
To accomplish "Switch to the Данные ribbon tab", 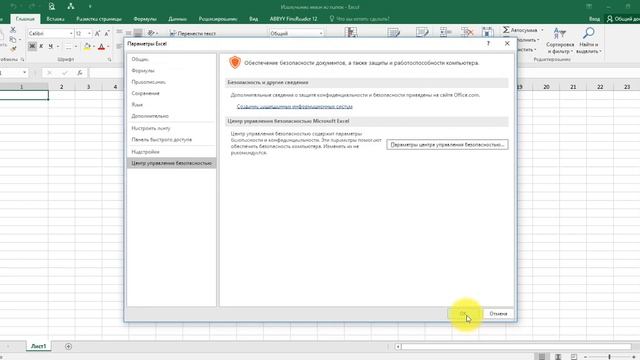I will pos(178,19).
